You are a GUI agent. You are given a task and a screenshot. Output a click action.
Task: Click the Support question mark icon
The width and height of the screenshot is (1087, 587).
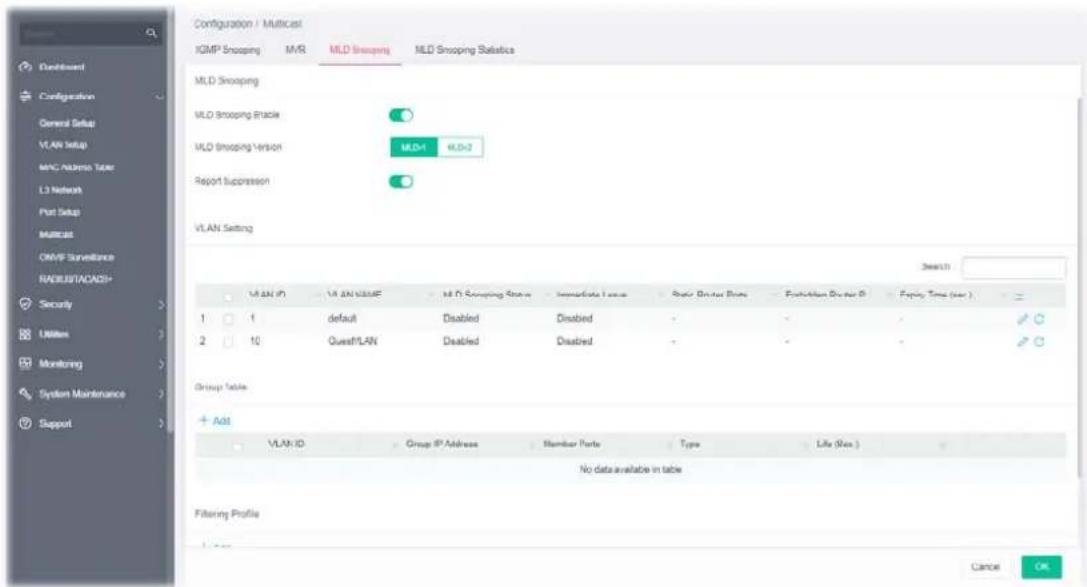[26, 423]
